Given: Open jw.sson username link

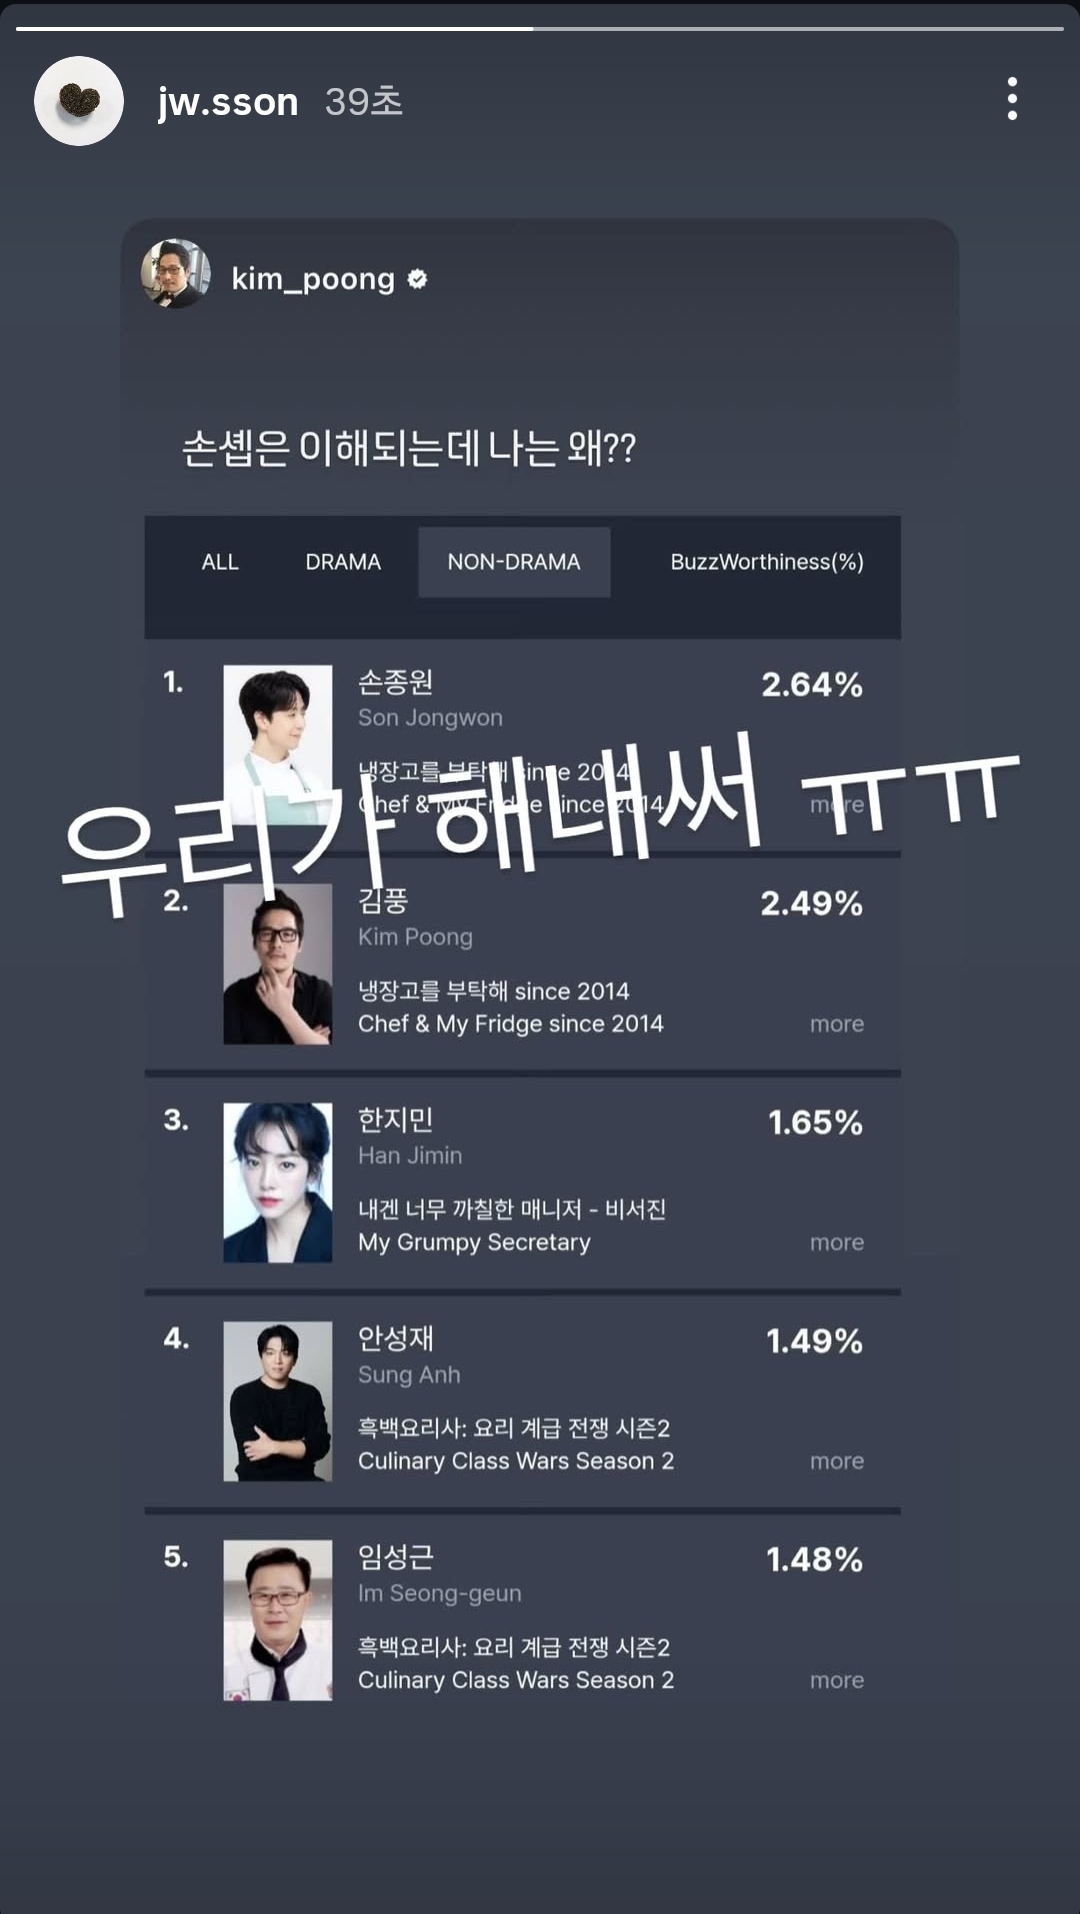Looking at the screenshot, I should click(228, 102).
